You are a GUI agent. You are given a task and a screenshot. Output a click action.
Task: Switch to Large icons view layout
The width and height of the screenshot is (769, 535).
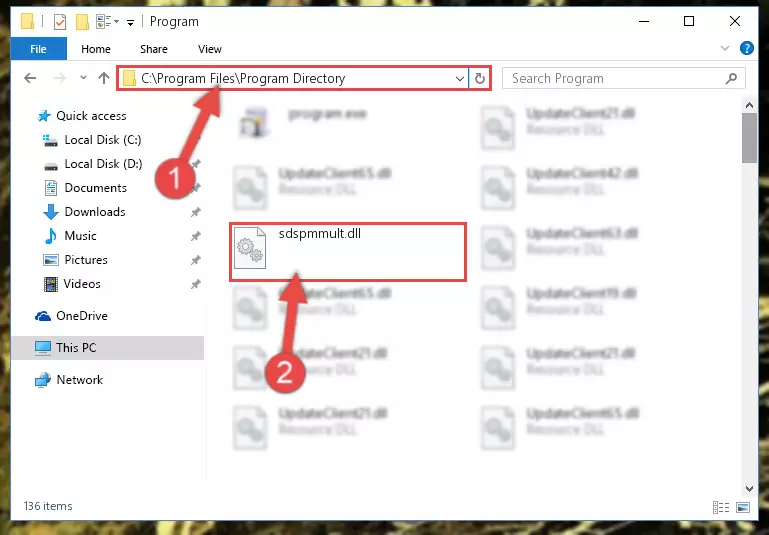click(743, 507)
